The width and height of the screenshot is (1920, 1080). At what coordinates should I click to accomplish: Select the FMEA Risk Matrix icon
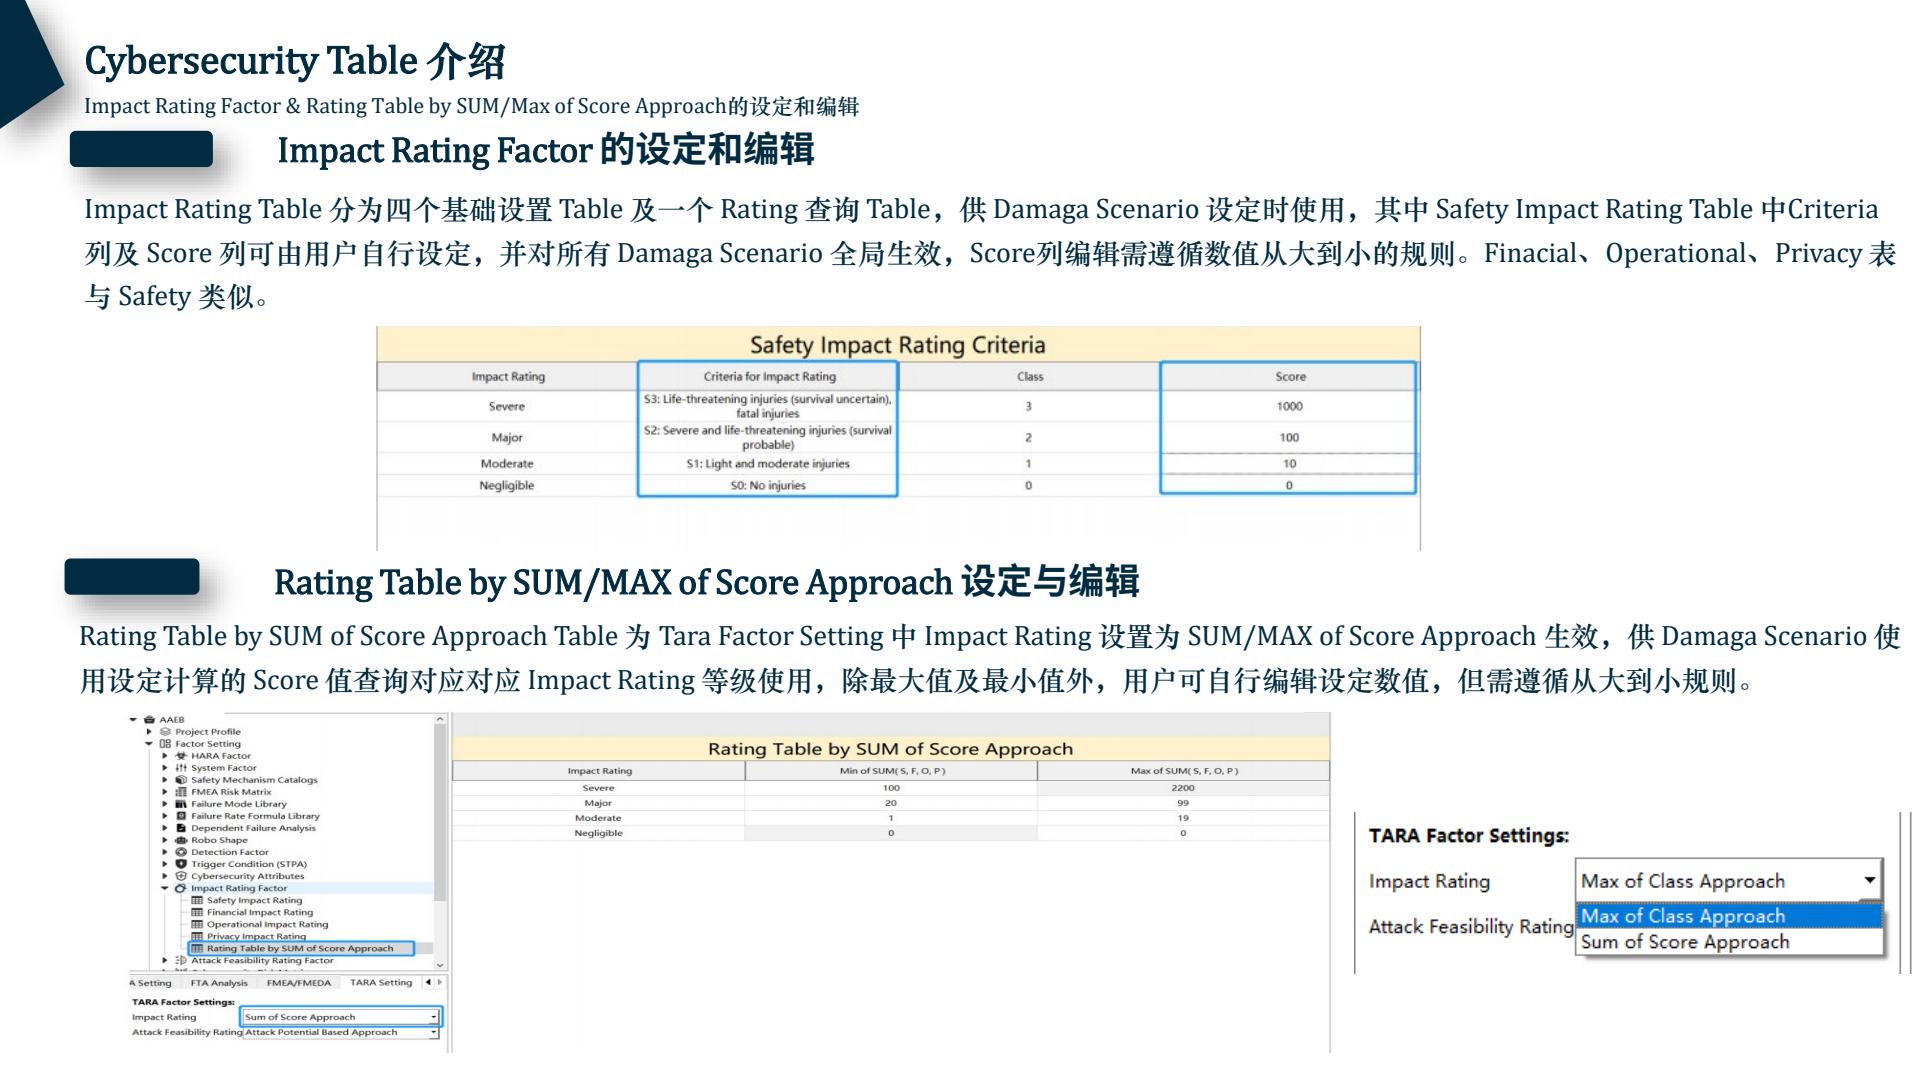tap(183, 792)
